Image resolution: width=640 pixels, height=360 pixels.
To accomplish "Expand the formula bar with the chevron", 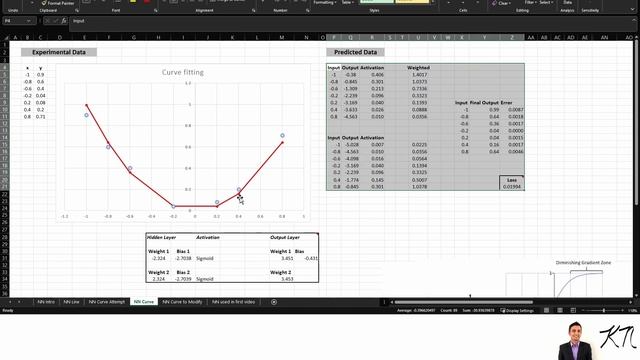I will (634, 20).
